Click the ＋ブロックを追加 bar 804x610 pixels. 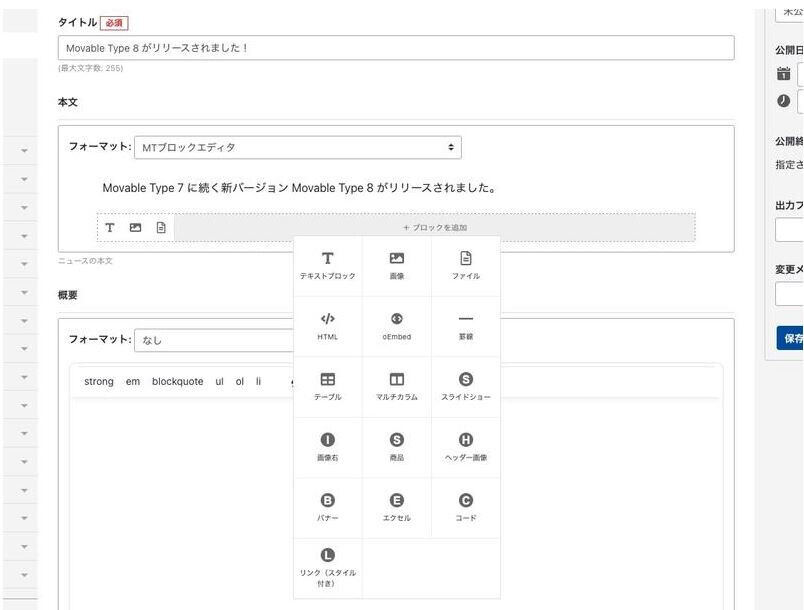click(x=435, y=228)
